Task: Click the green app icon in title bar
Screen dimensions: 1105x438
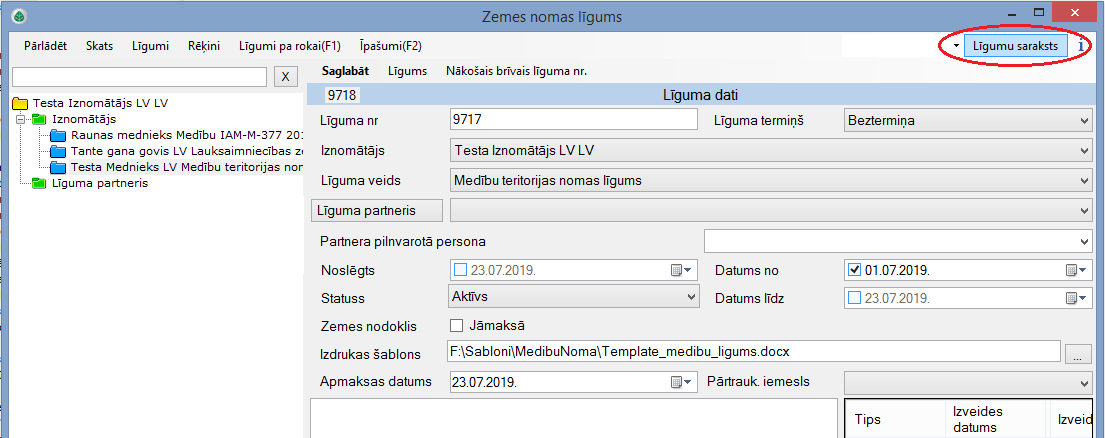Action: pyautogui.click(x=20, y=15)
